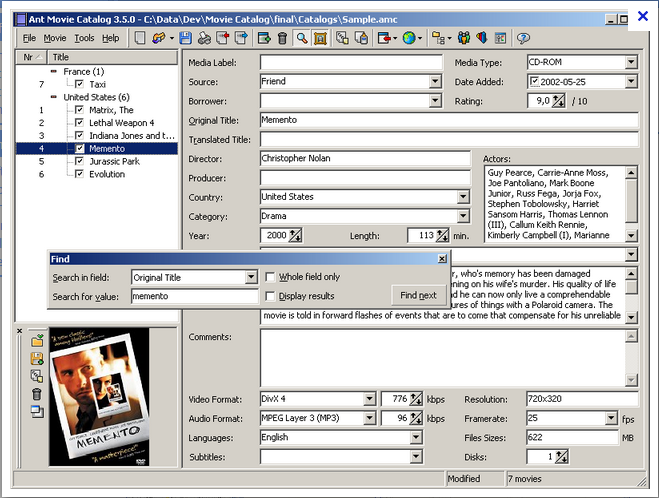Image resolution: width=659 pixels, height=498 pixels.
Task: Open the Media Type dropdown
Action: [x=631, y=62]
